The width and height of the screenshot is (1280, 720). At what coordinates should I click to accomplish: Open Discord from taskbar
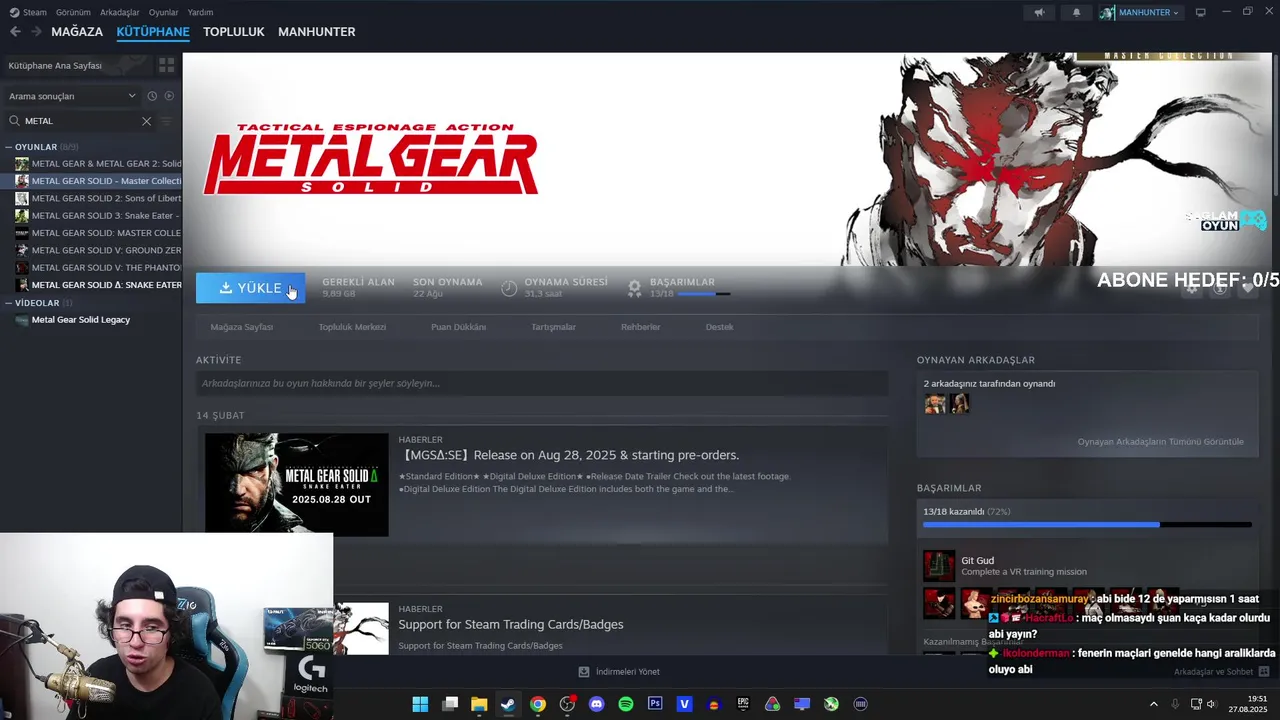(597, 704)
